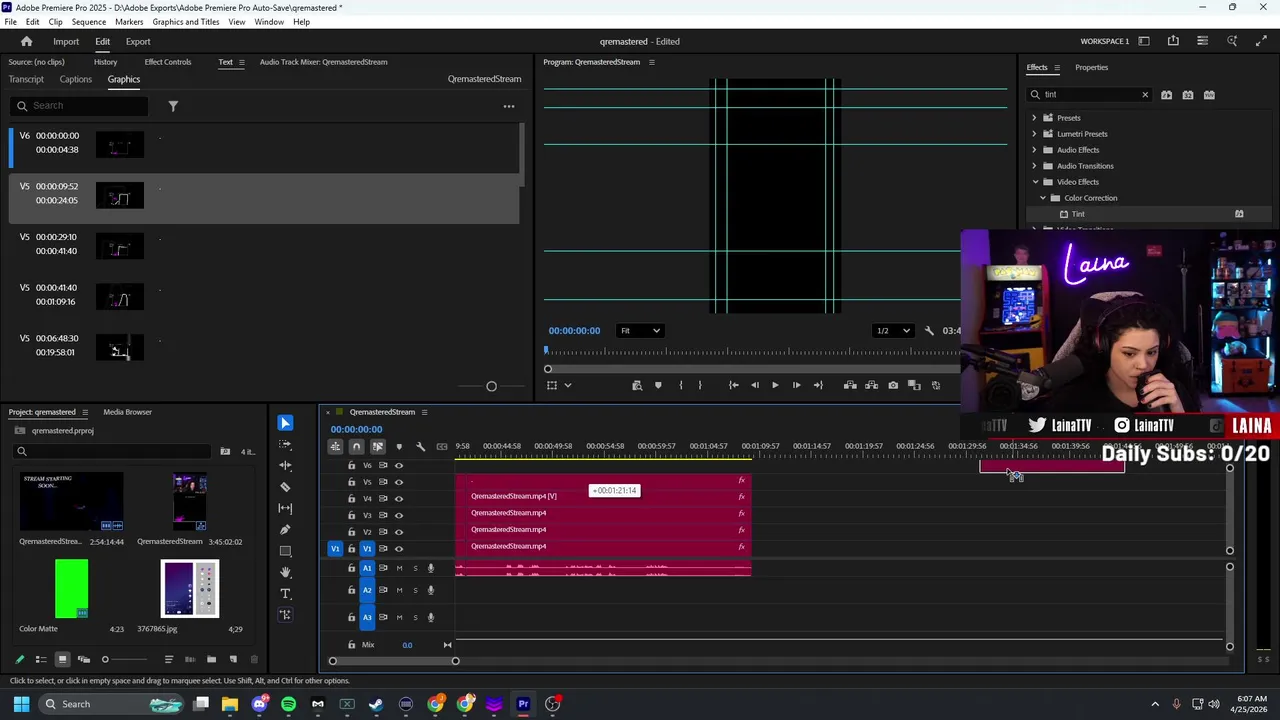Add marker in timeline header
This screenshot has height=720, width=1280.
click(399, 446)
